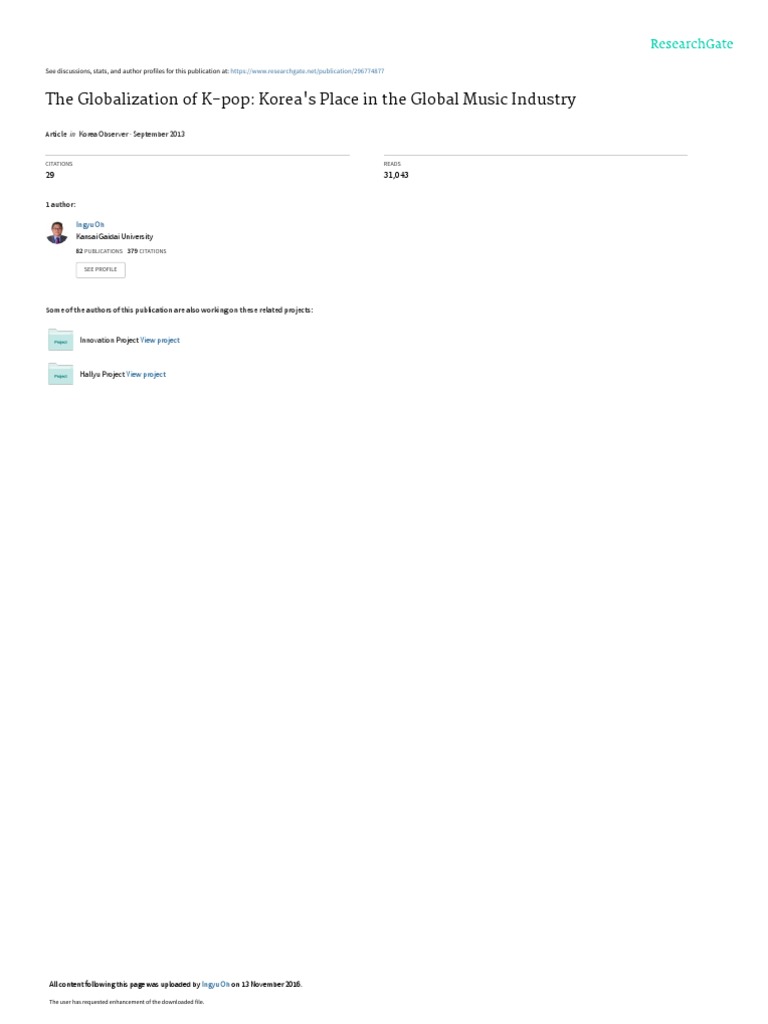
Task: Click the Innovation Project folder icon
Action: (x=60, y=340)
